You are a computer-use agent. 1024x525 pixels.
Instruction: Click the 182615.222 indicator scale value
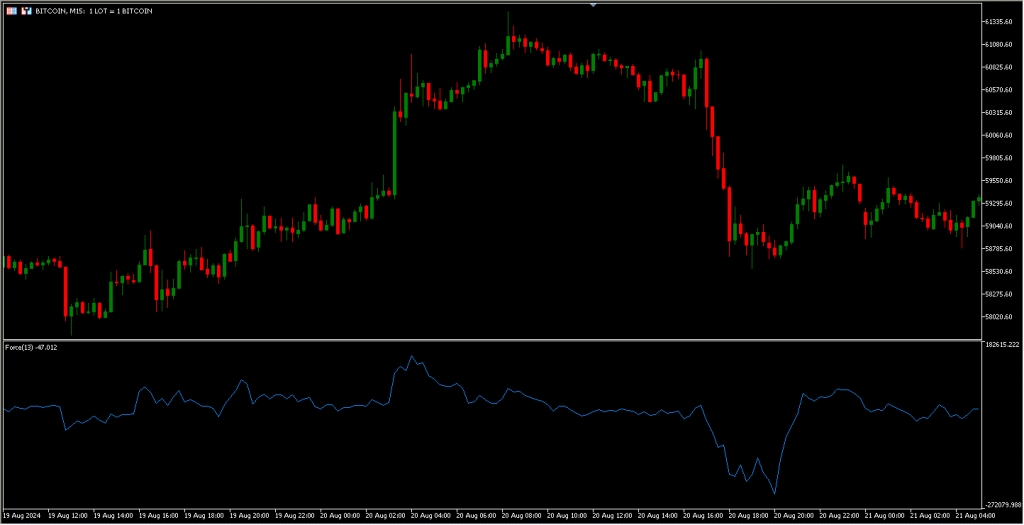click(x=1004, y=344)
